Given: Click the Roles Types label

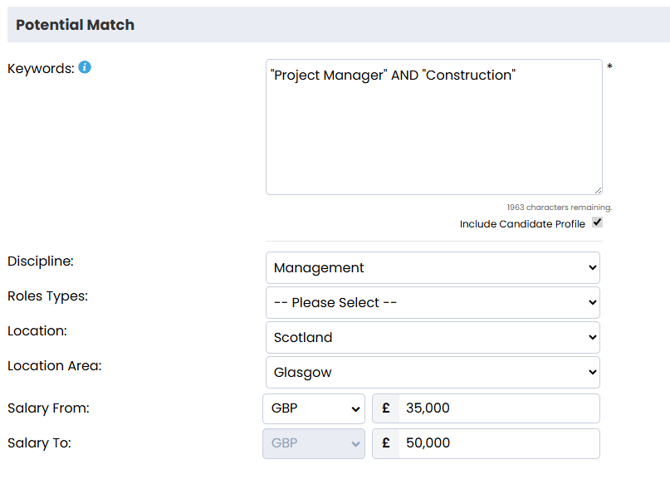Looking at the screenshot, I should tap(47, 296).
